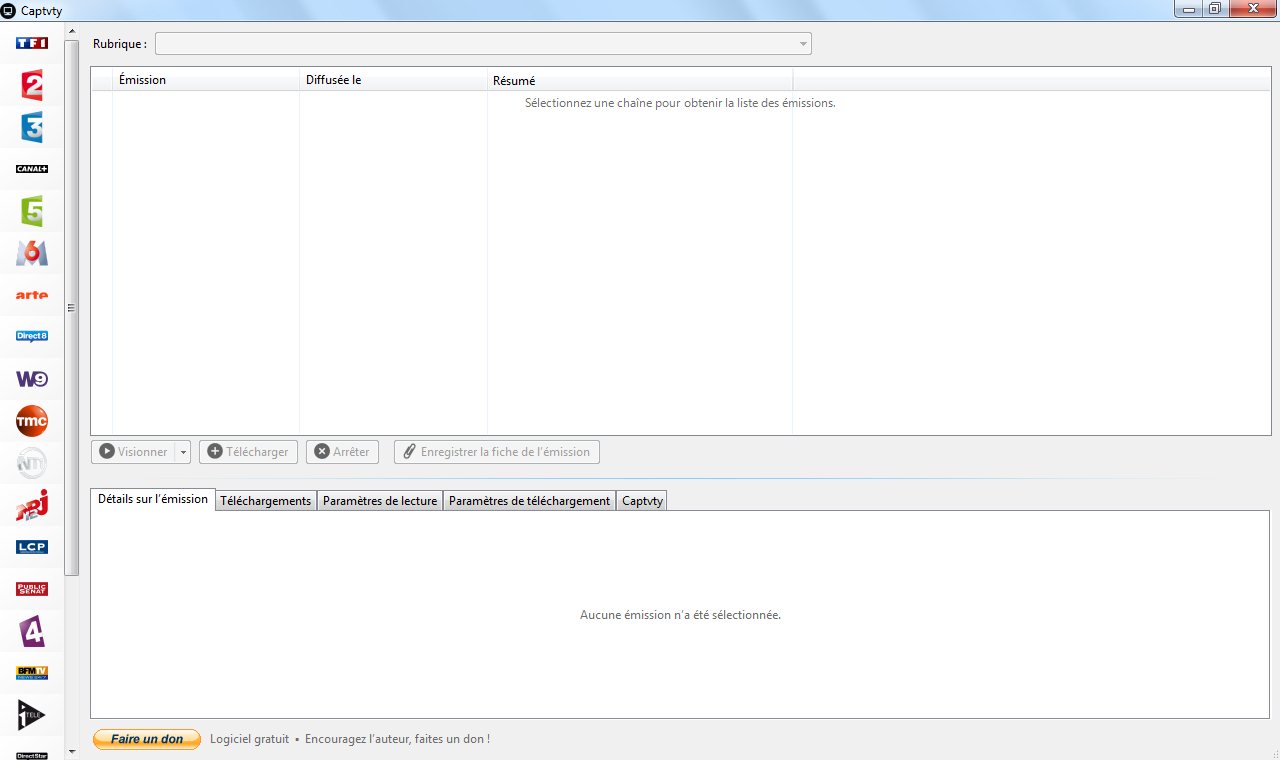Screen dimensions: 1280x760
Task: Open the Paramètres de lecture tab
Action: [x=380, y=501]
